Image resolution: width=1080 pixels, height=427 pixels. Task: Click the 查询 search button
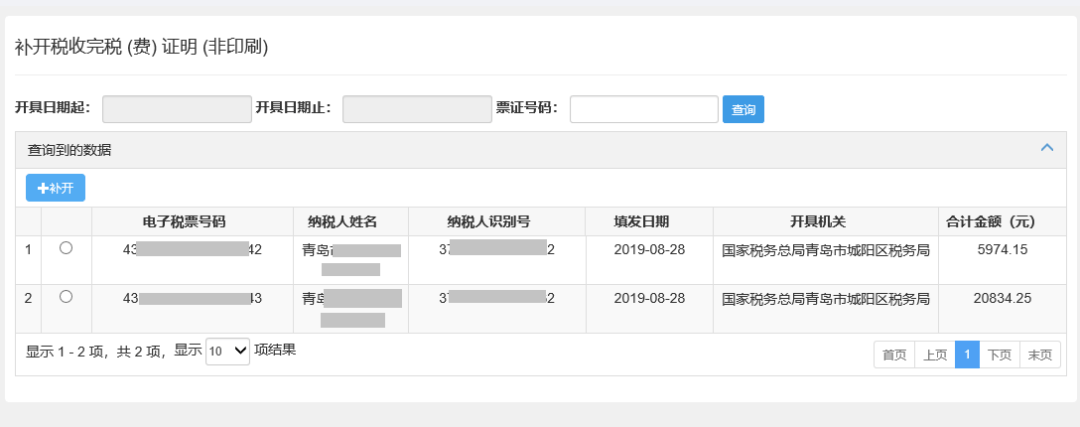[743, 110]
